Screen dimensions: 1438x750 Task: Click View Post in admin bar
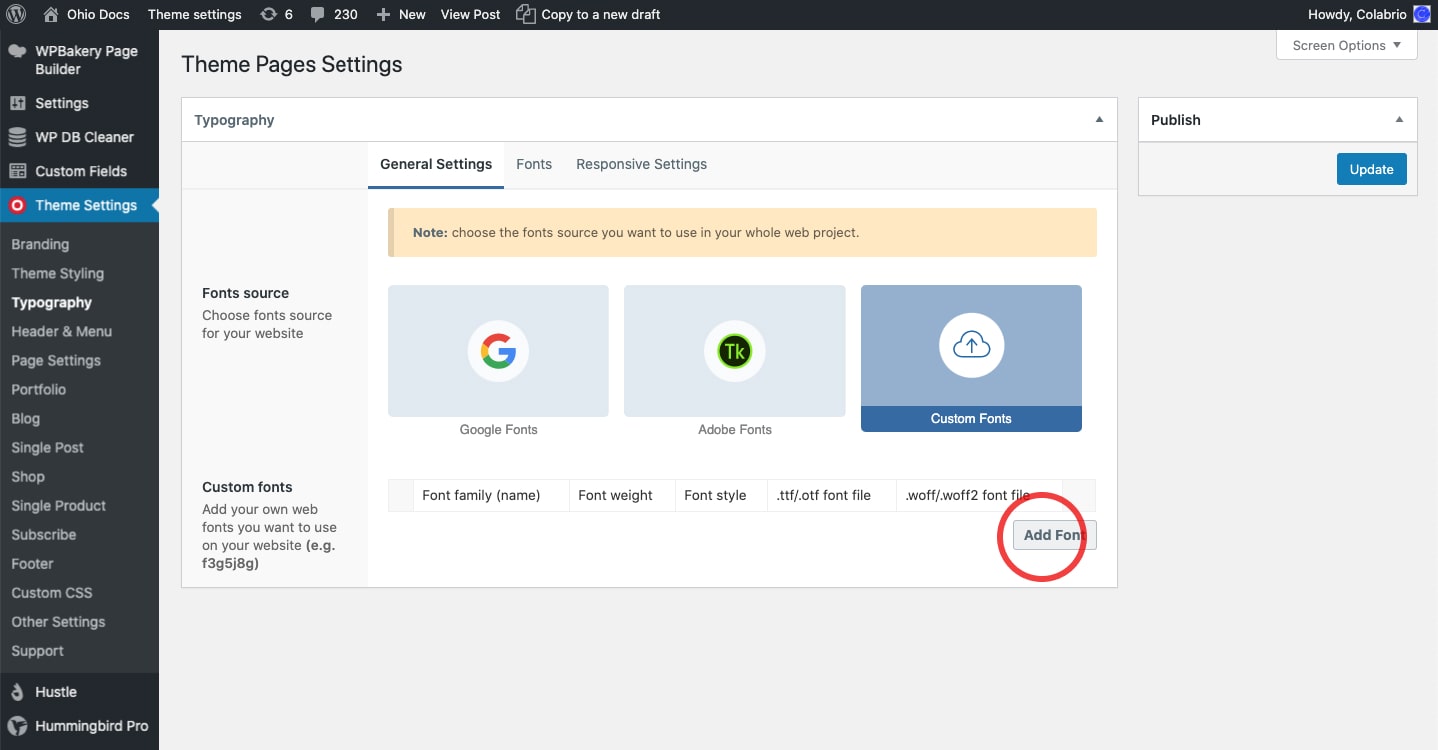471,14
